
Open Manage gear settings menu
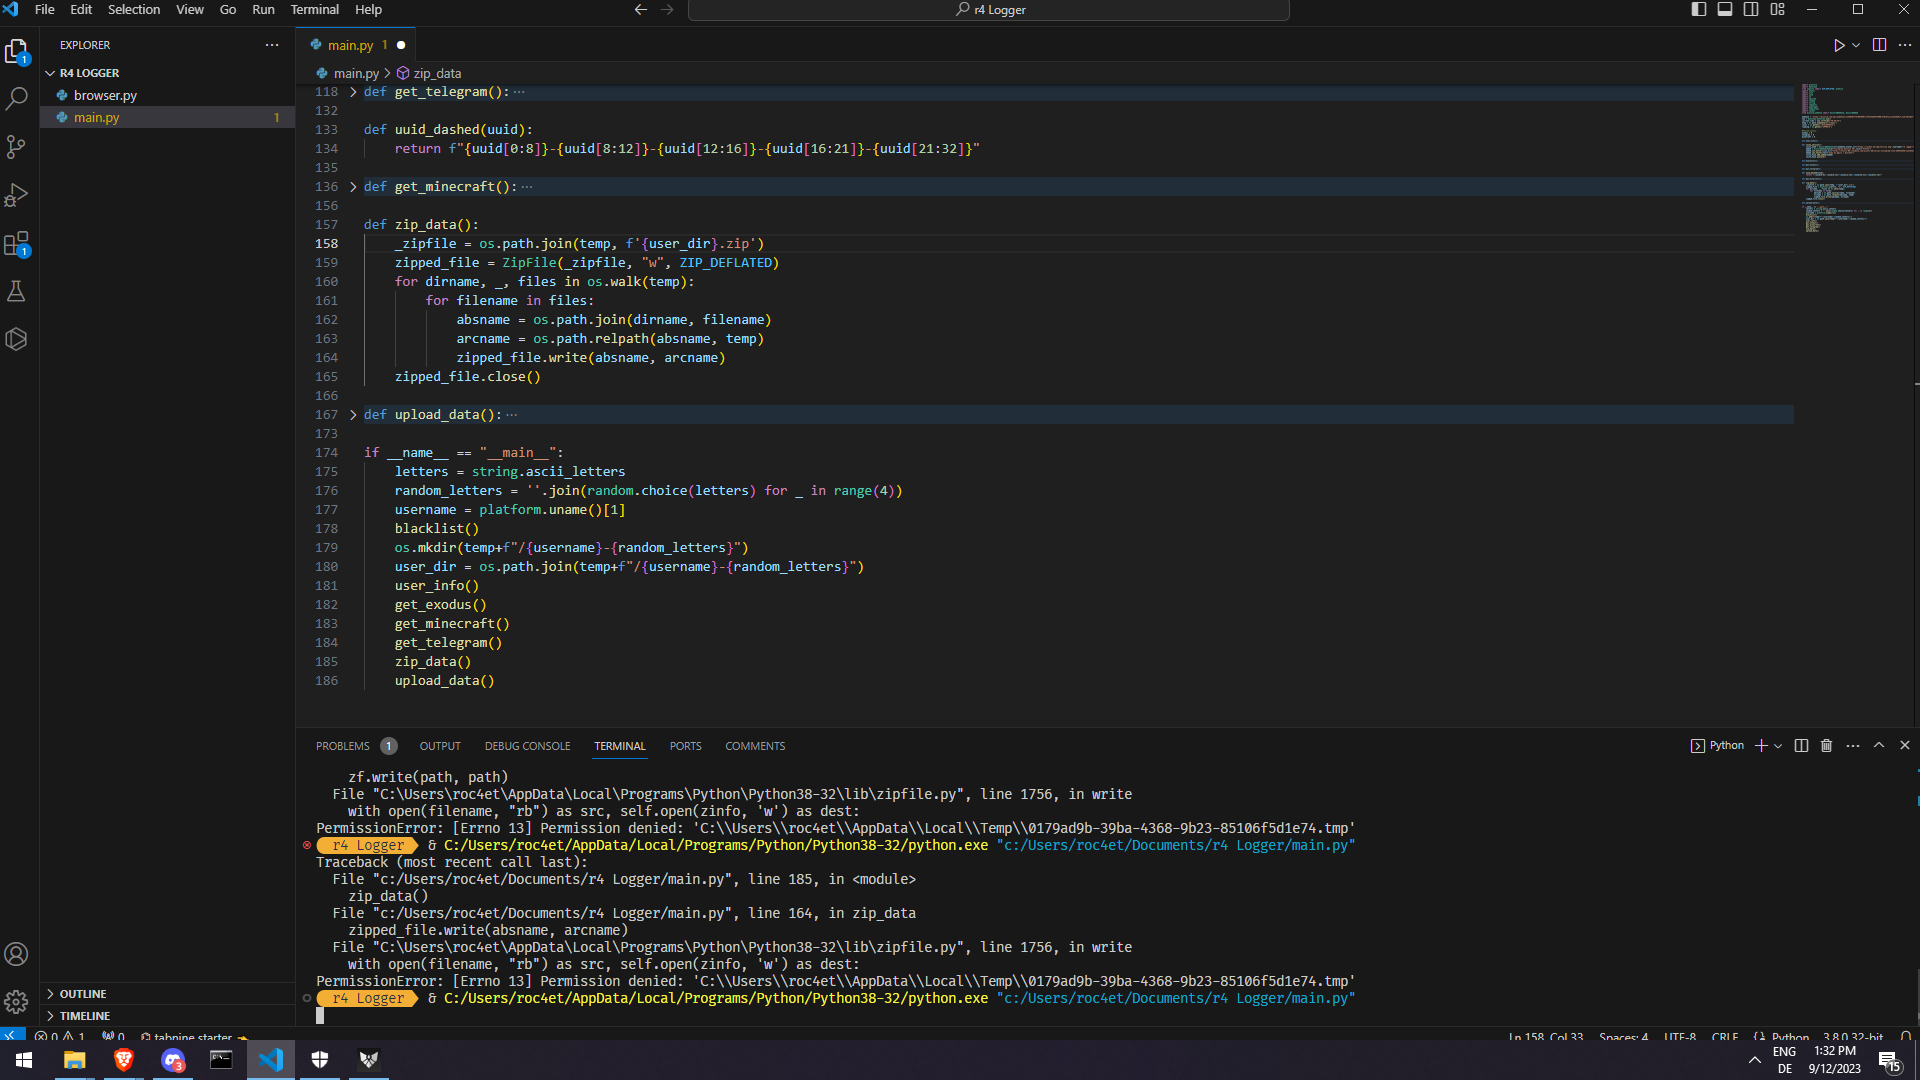tap(17, 1001)
